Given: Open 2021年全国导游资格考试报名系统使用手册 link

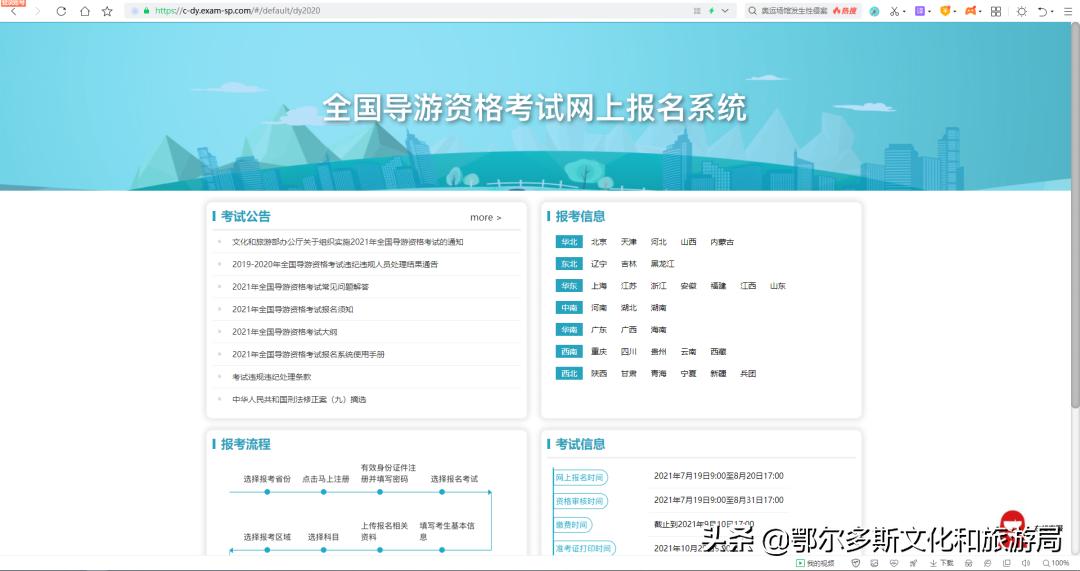Looking at the screenshot, I should pyautogui.click(x=308, y=354).
